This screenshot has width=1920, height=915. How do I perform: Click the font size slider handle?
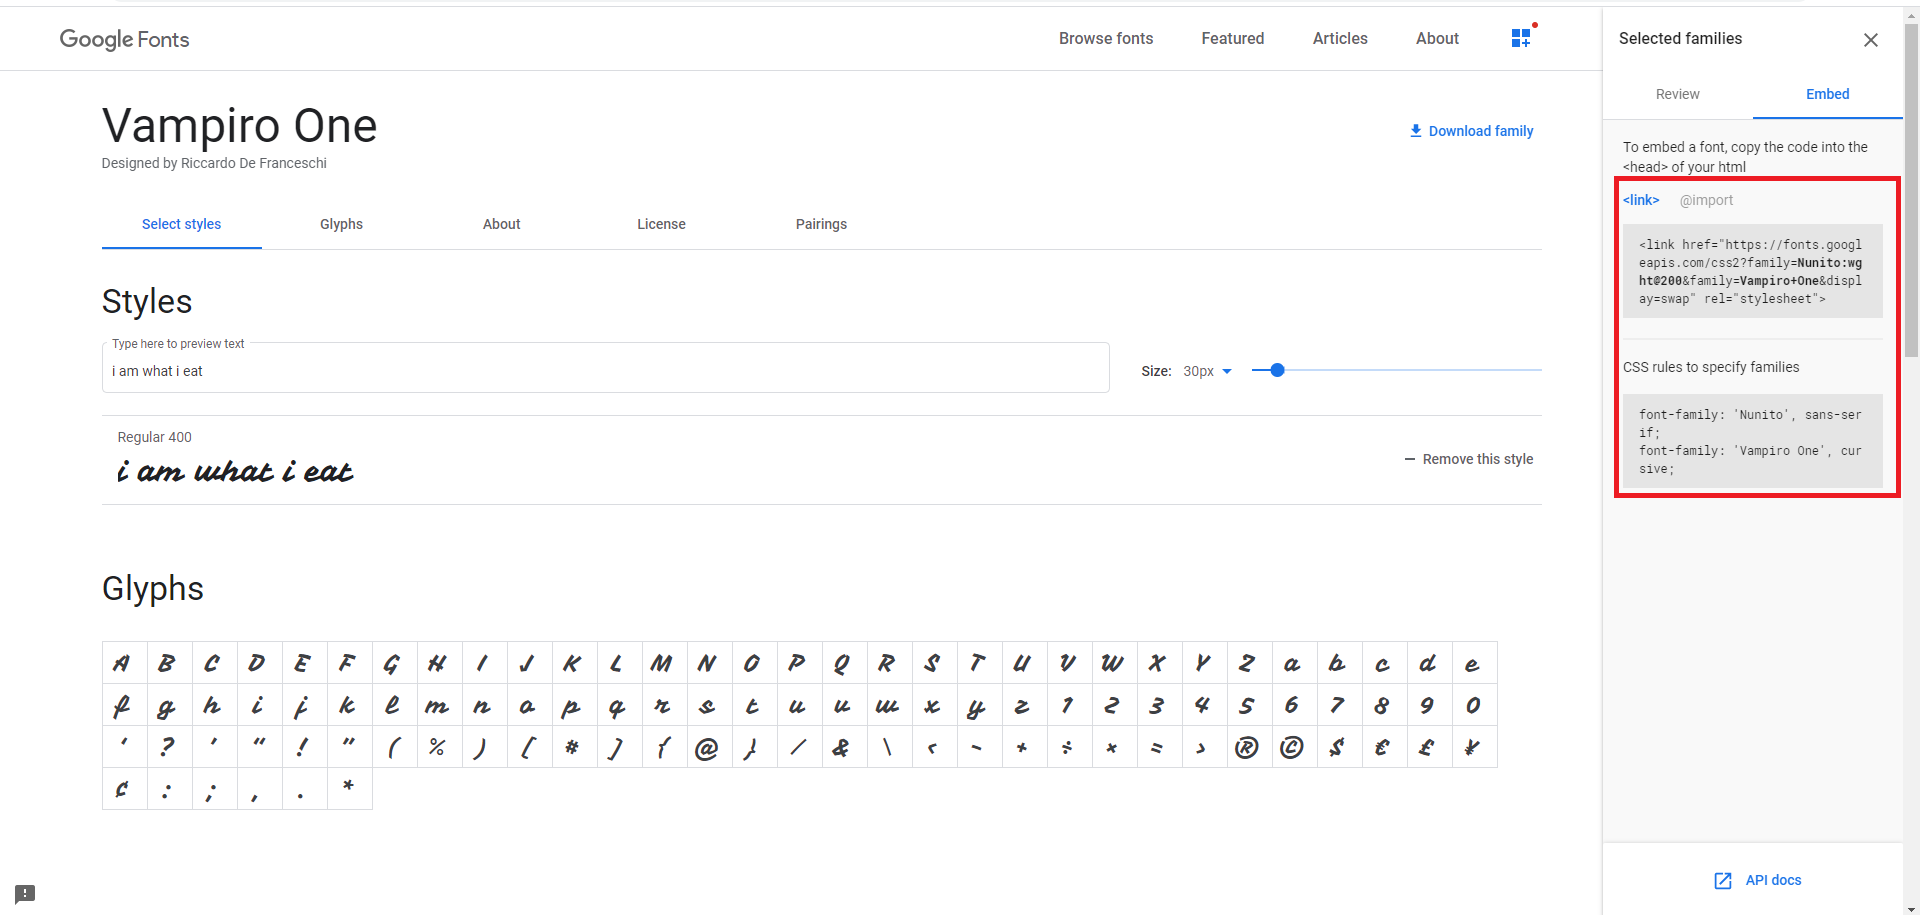tap(1277, 370)
